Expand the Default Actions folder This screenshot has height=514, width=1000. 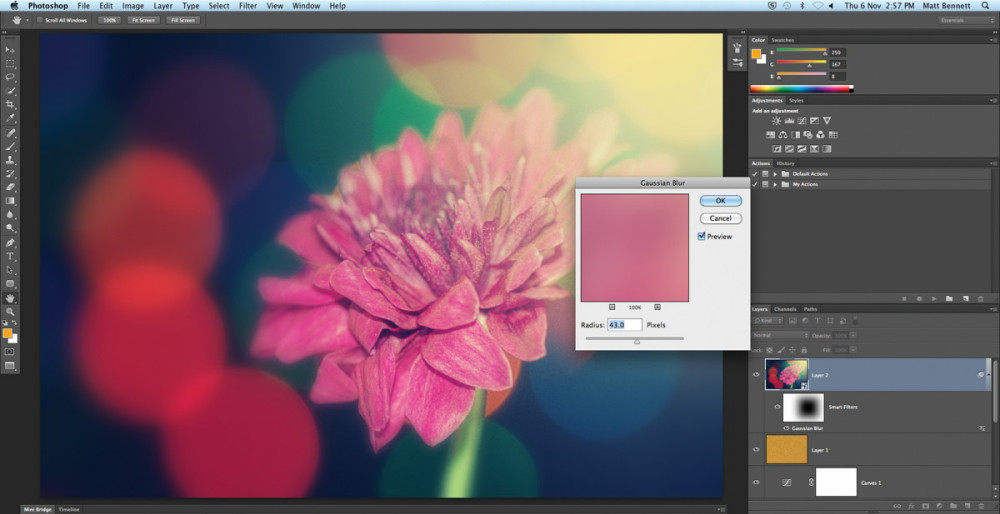coord(776,174)
